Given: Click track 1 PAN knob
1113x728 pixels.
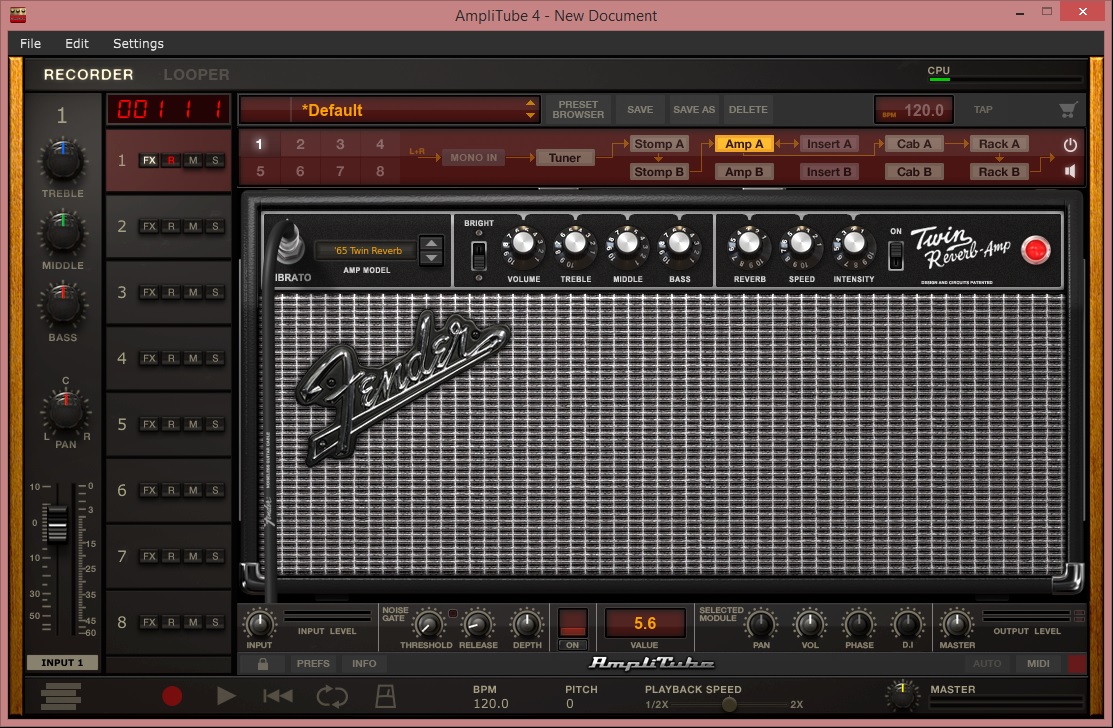Looking at the screenshot, I should pyautogui.click(x=65, y=411).
